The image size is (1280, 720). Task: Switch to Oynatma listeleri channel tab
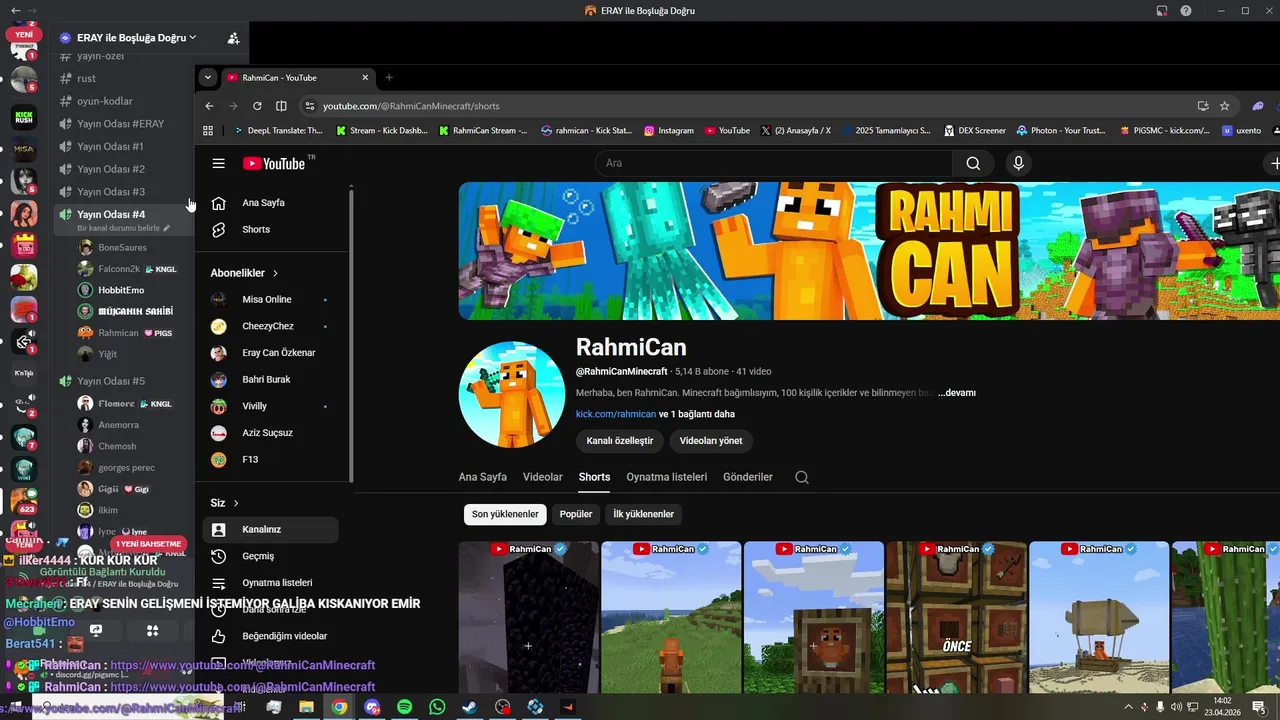point(667,477)
